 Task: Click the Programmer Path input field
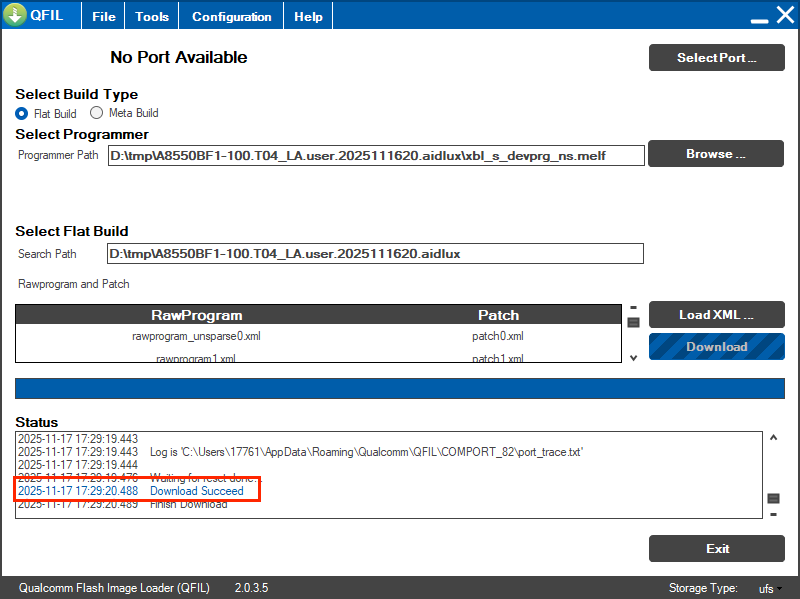[375, 155]
